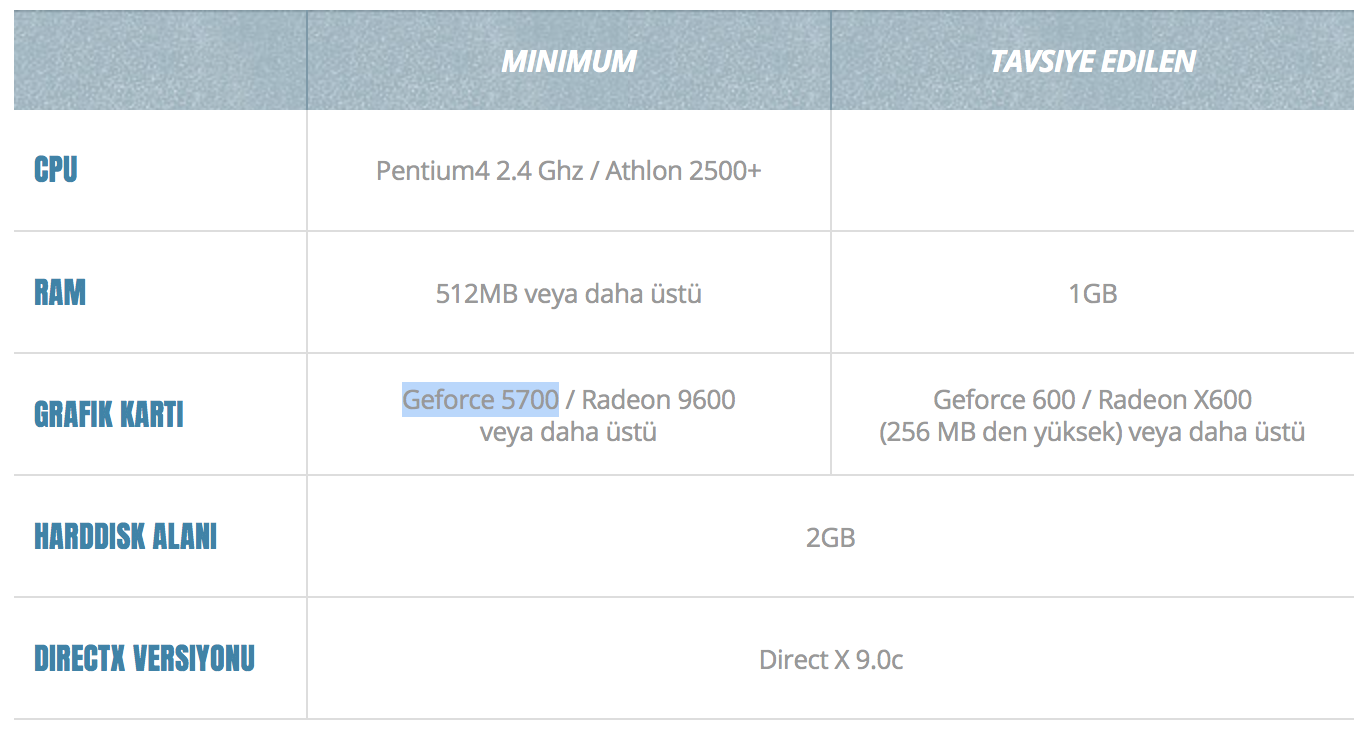Select the DIRECTX VERSIYONU row label
Screen dimensions: 1368x740
[144, 659]
